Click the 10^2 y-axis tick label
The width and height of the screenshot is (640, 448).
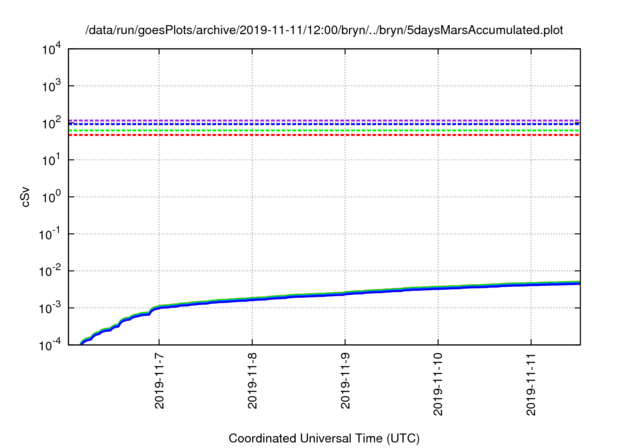[51, 123]
